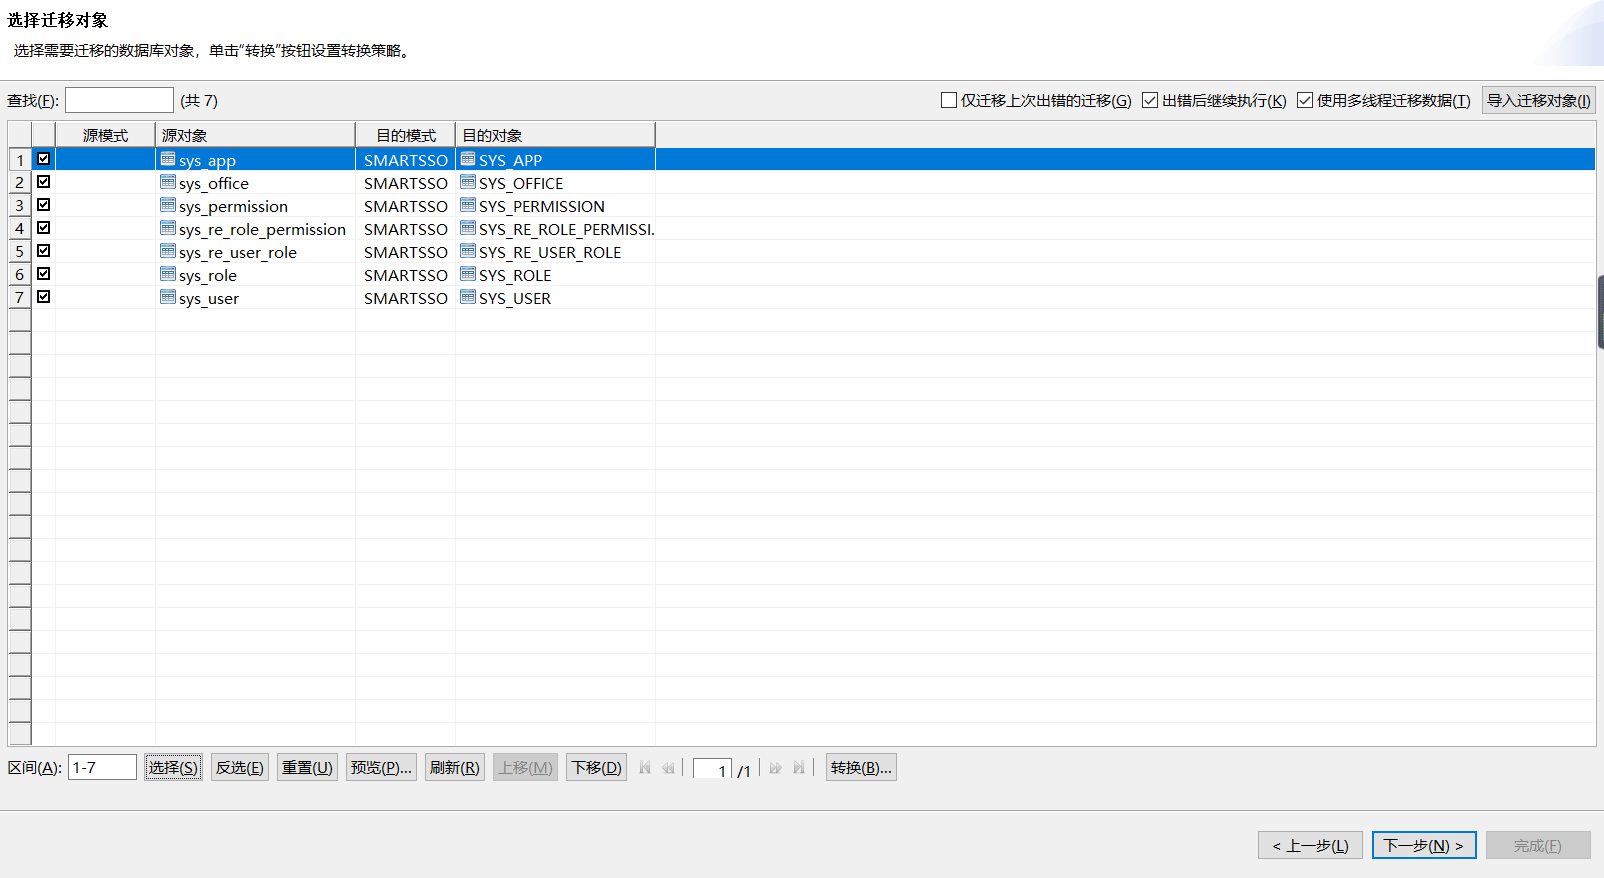Uncheck row 6 sys_role checkbox
The image size is (1604, 878).
point(44,274)
